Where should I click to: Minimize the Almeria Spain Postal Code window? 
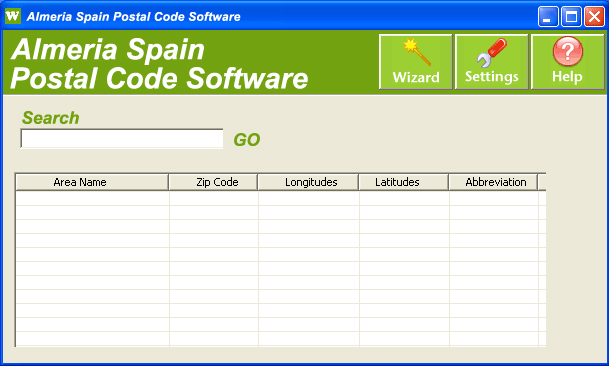[x=548, y=17]
